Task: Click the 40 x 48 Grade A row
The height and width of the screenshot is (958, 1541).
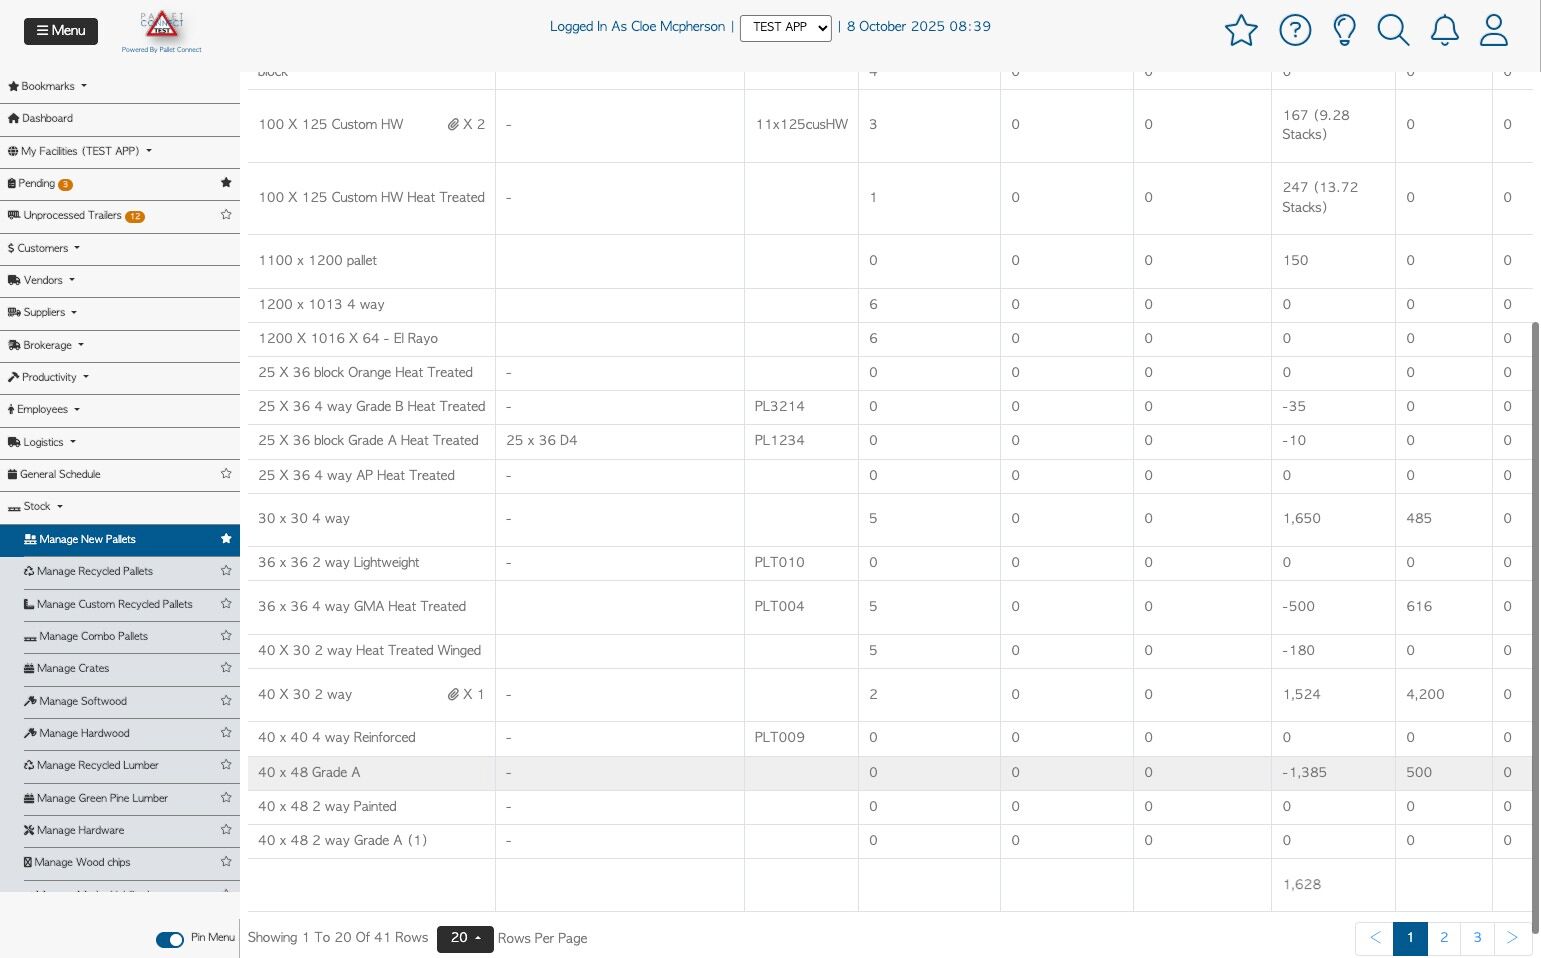Action: click(890, 773)
